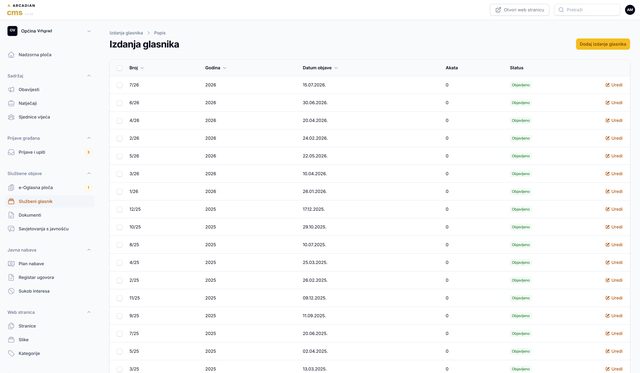Click the date 29.10.2025. cell
Screen dimensions: 640x373
click(x=314, y=227)
